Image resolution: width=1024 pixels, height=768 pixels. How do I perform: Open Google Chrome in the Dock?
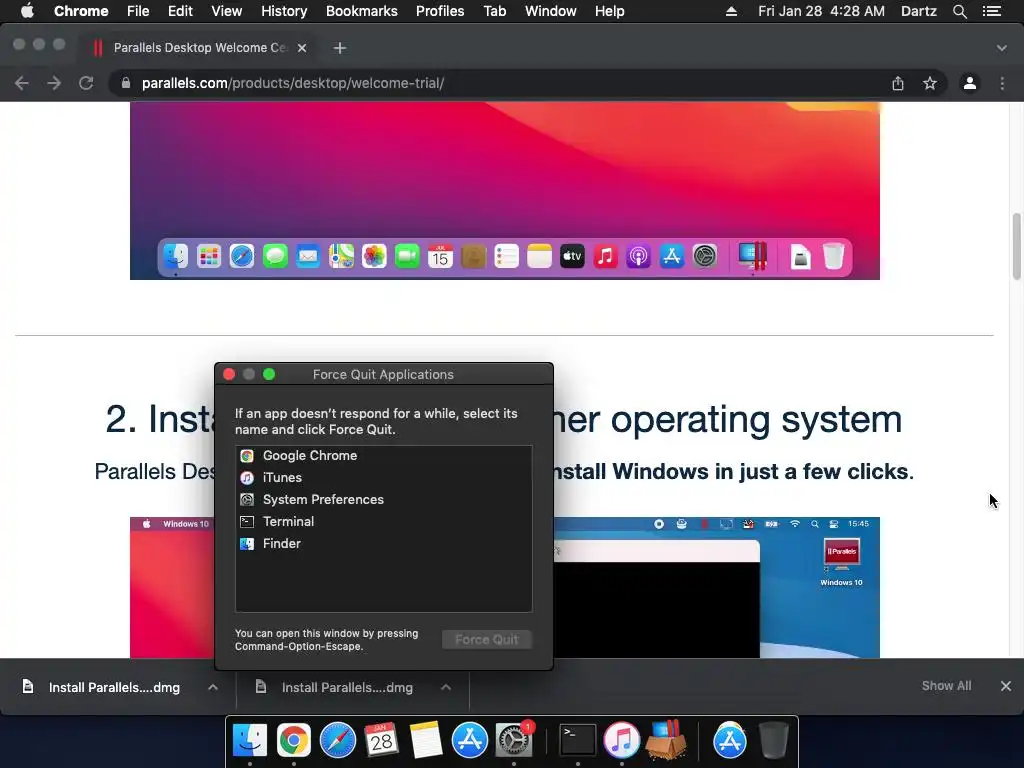click(x=293, y=741)
